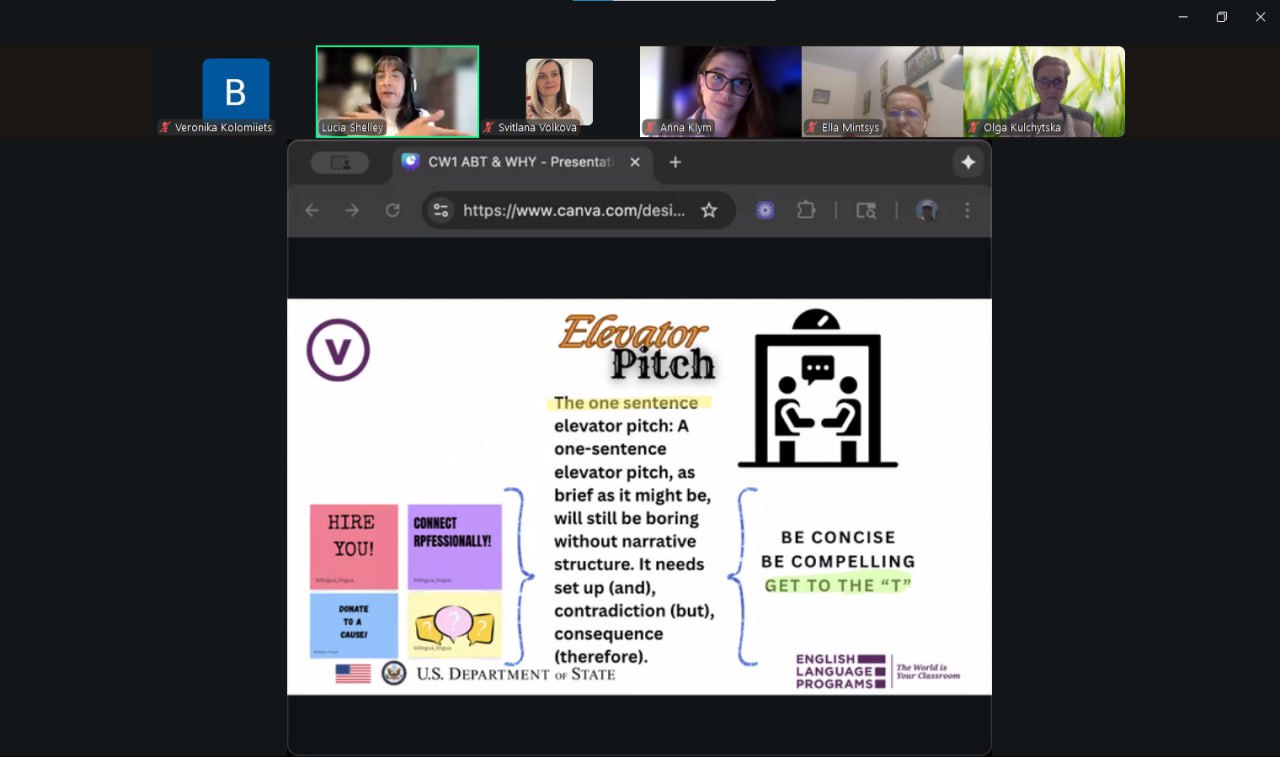The image size is (1280, 757).
Task: Open the Extensions puzzle-piece icon
Action: pos(806,210)
